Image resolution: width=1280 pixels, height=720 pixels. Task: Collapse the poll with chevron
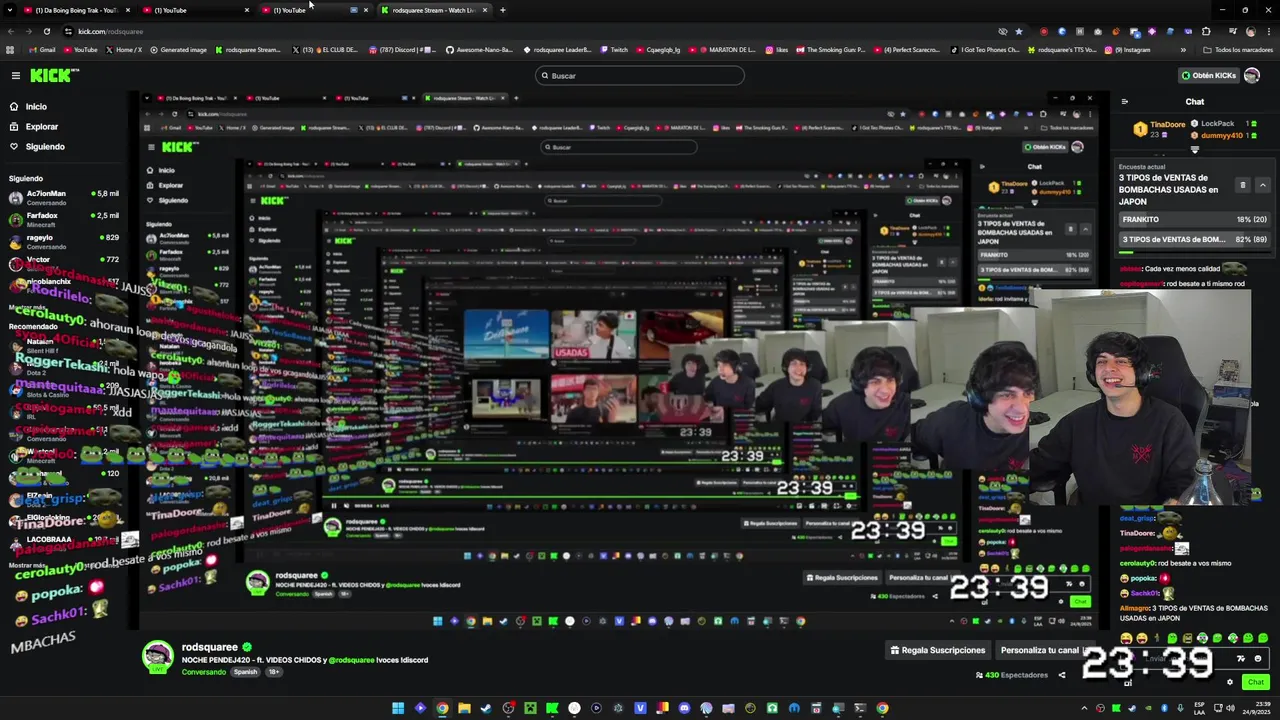pos(1262,185)
